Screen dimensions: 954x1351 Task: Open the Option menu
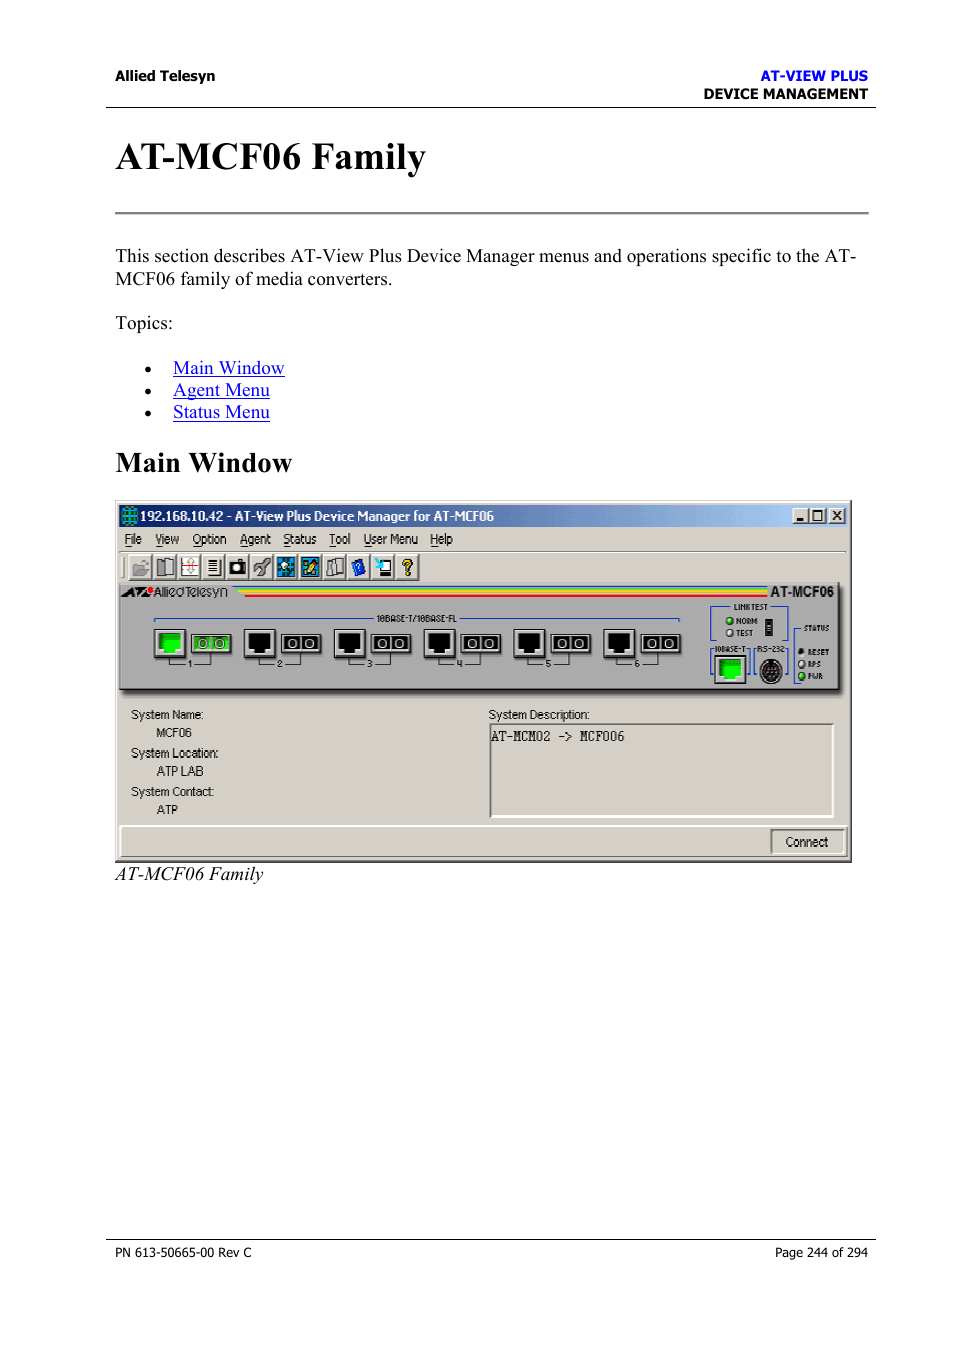point(209,539)
